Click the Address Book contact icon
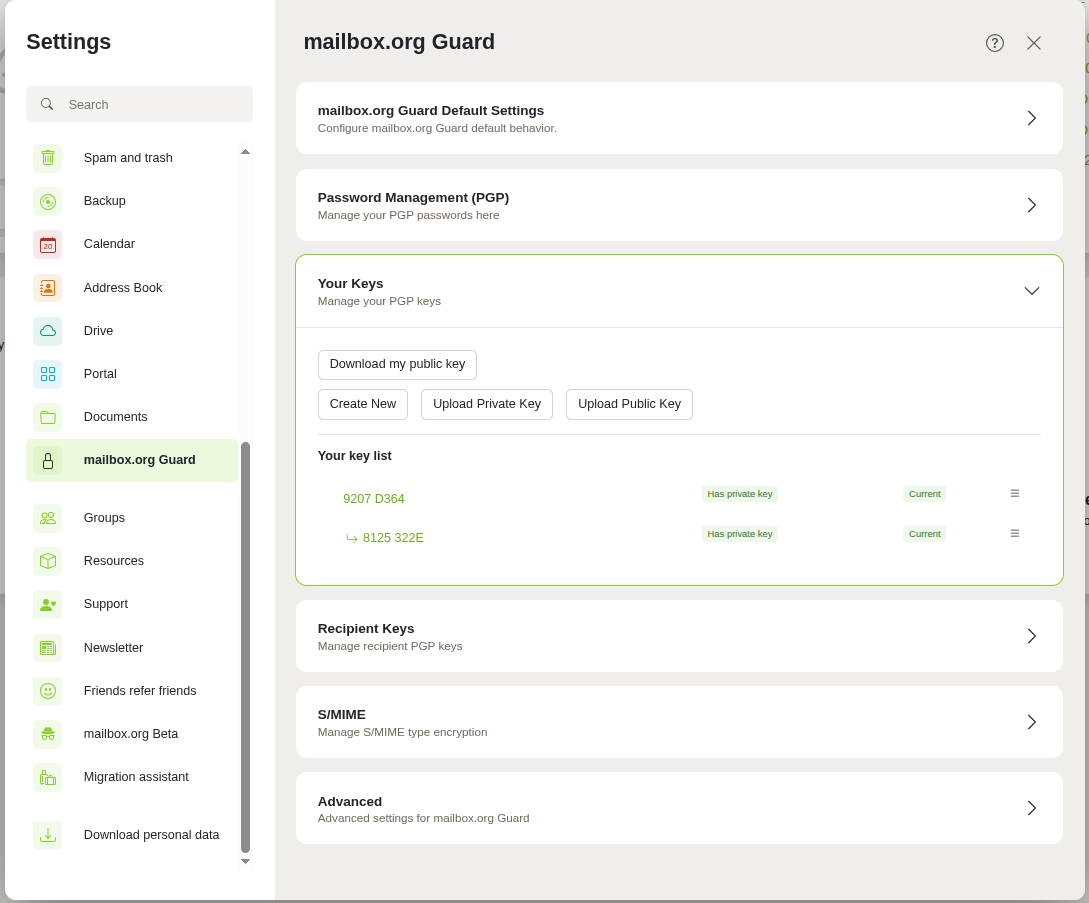The height and width of the screenshot is (903, 1089). (48, 288)
